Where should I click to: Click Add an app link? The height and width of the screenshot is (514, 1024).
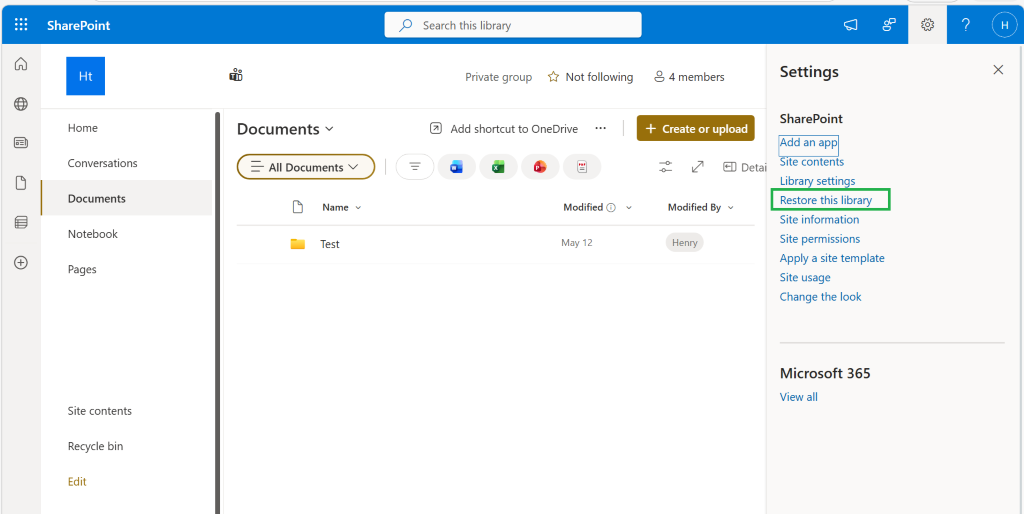point(808,142)
